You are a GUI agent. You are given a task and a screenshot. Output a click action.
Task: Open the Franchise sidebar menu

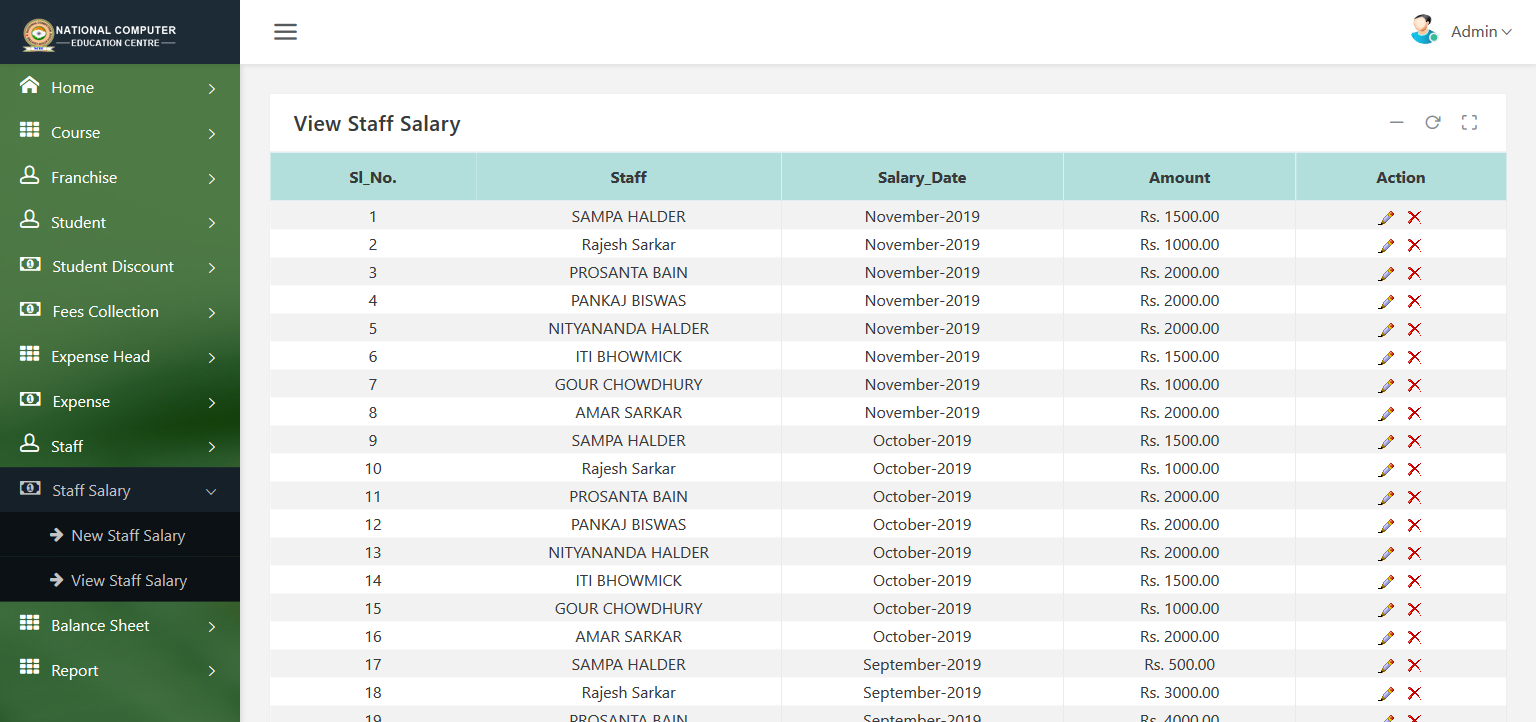pos(120,177)
